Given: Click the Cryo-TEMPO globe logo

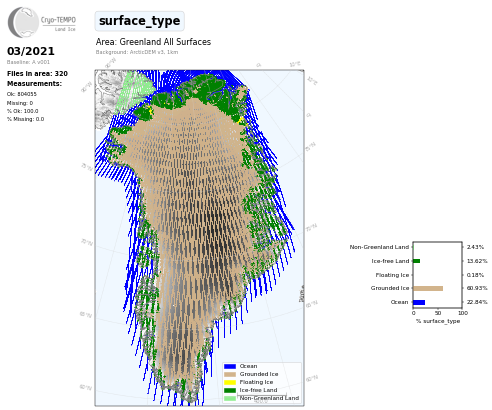Looking at the screenshot, I should [x=23, y=22].
